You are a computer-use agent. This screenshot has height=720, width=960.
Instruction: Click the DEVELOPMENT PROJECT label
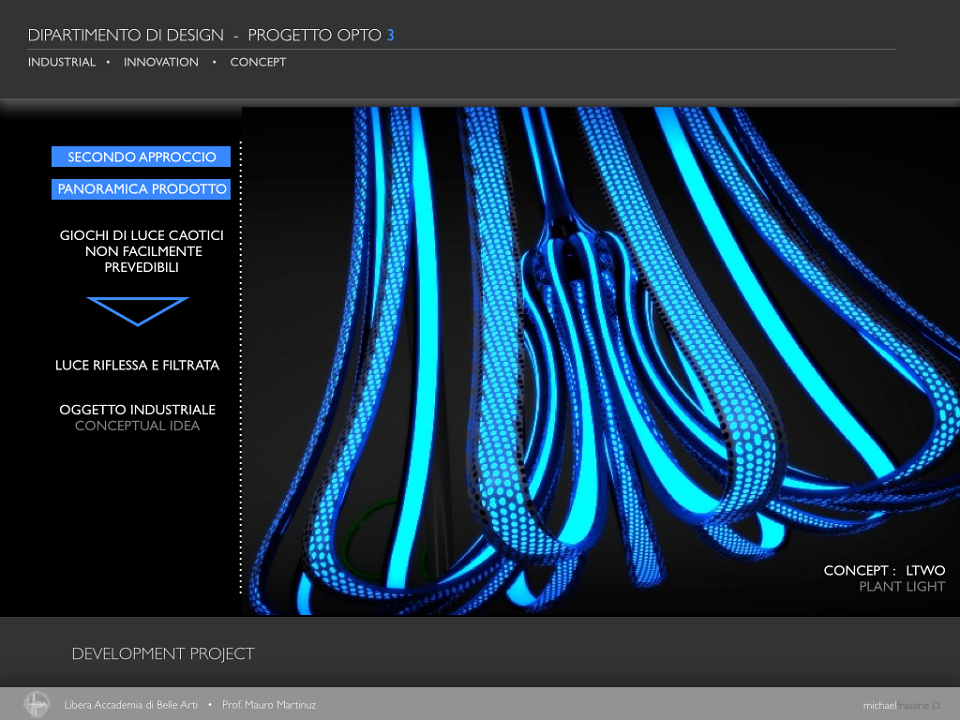(x=163, y=654)
